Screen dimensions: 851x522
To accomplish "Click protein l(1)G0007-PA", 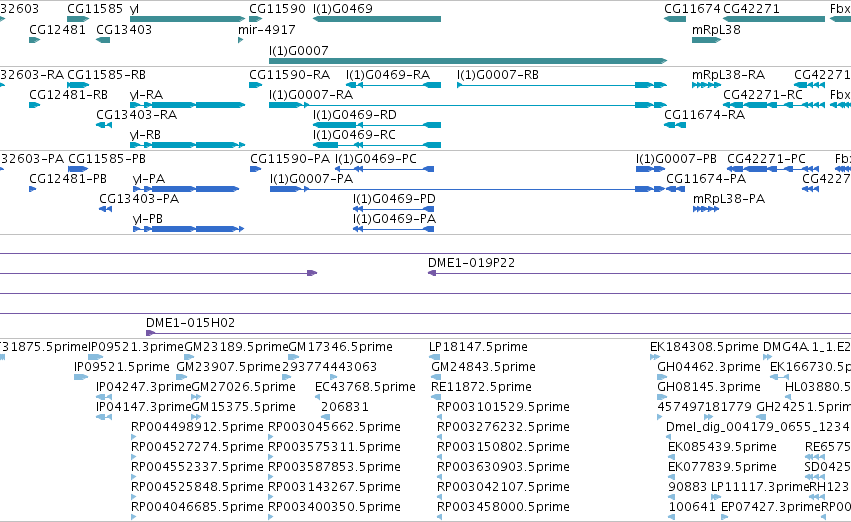I will click(x=312, y=179).
